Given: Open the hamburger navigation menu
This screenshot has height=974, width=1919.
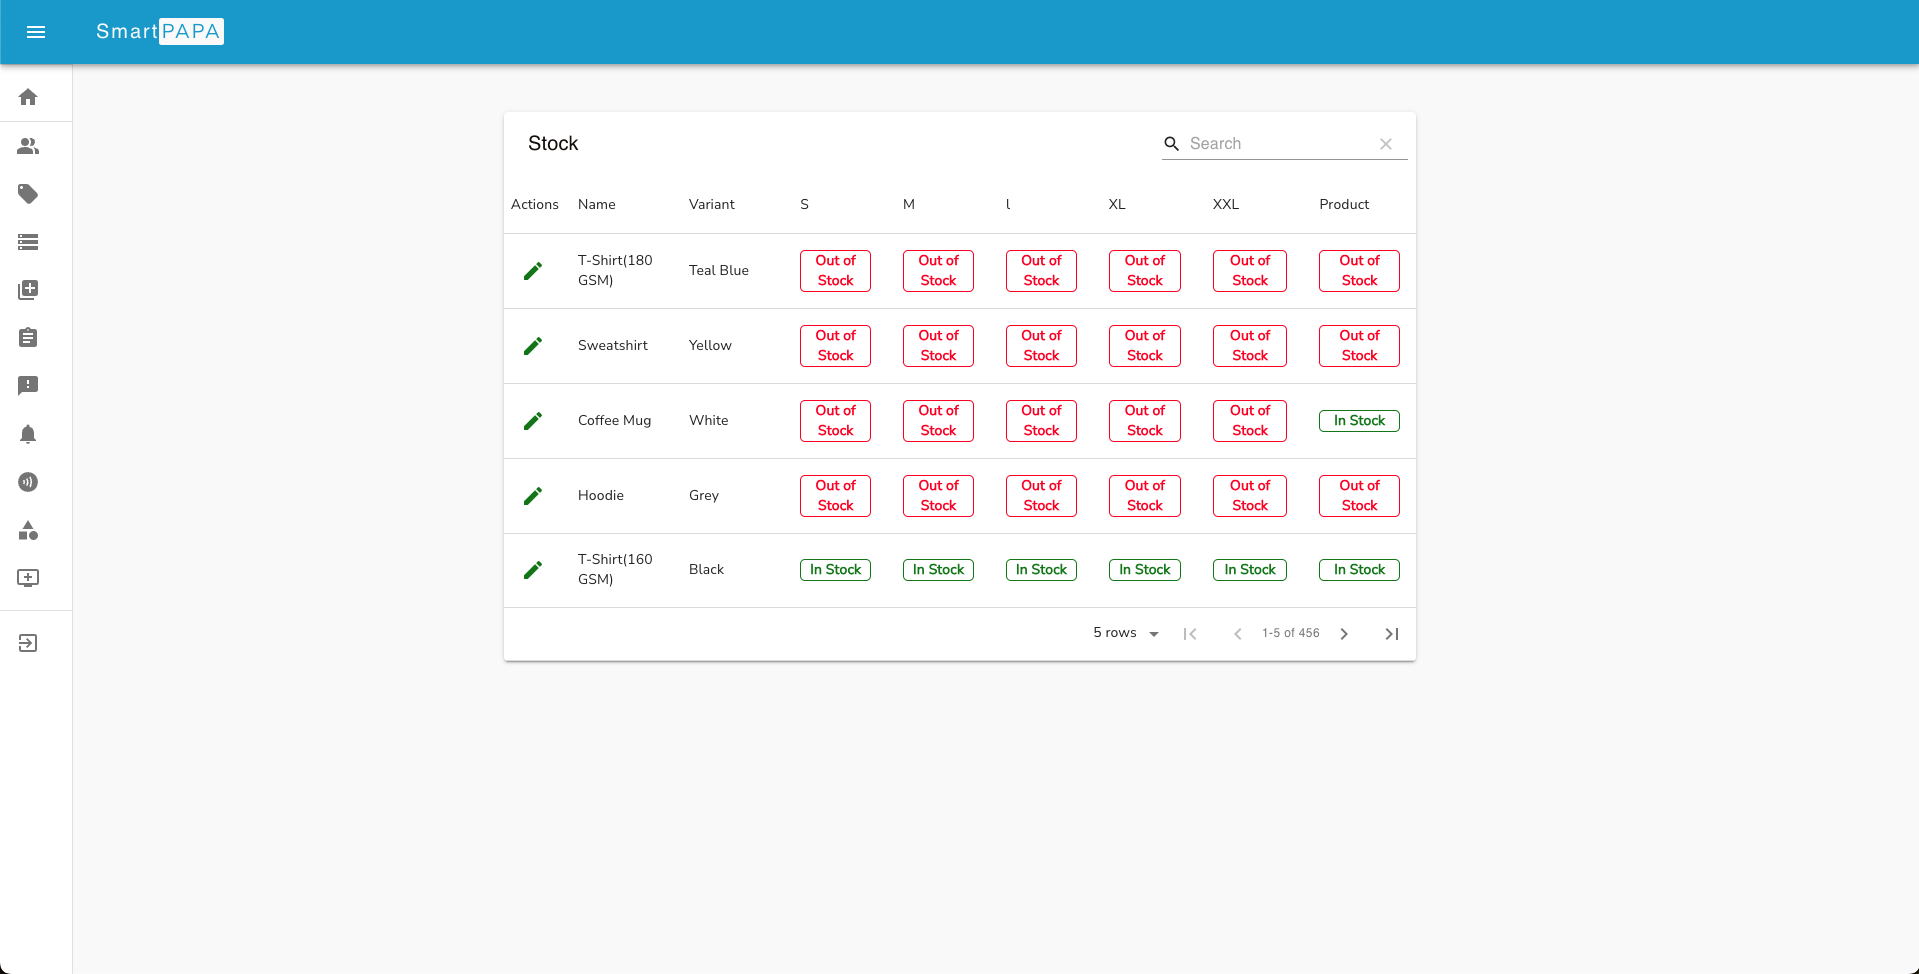Looking at the screenshot, I should pyautogui.click(x=36, y=32).
